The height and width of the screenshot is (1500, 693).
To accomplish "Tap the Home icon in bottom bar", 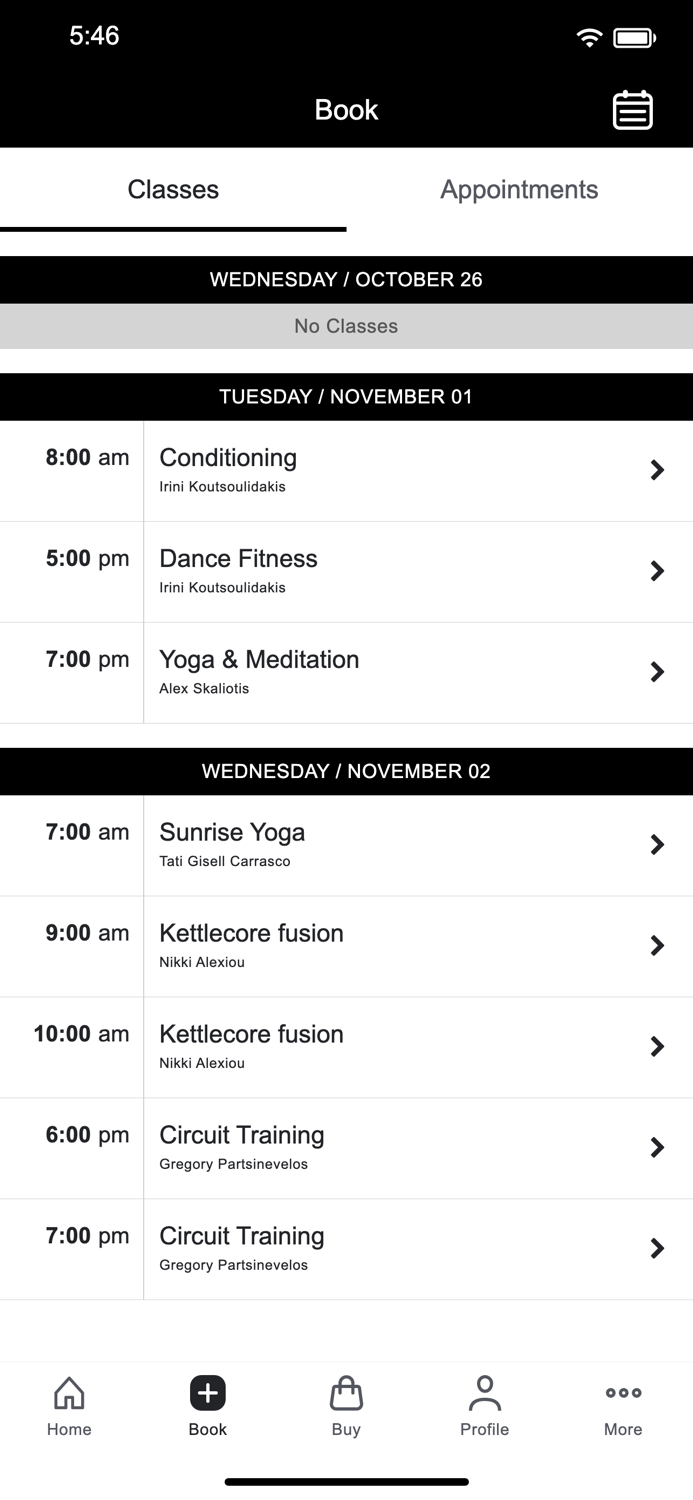I will click(x=69, y=1393).
